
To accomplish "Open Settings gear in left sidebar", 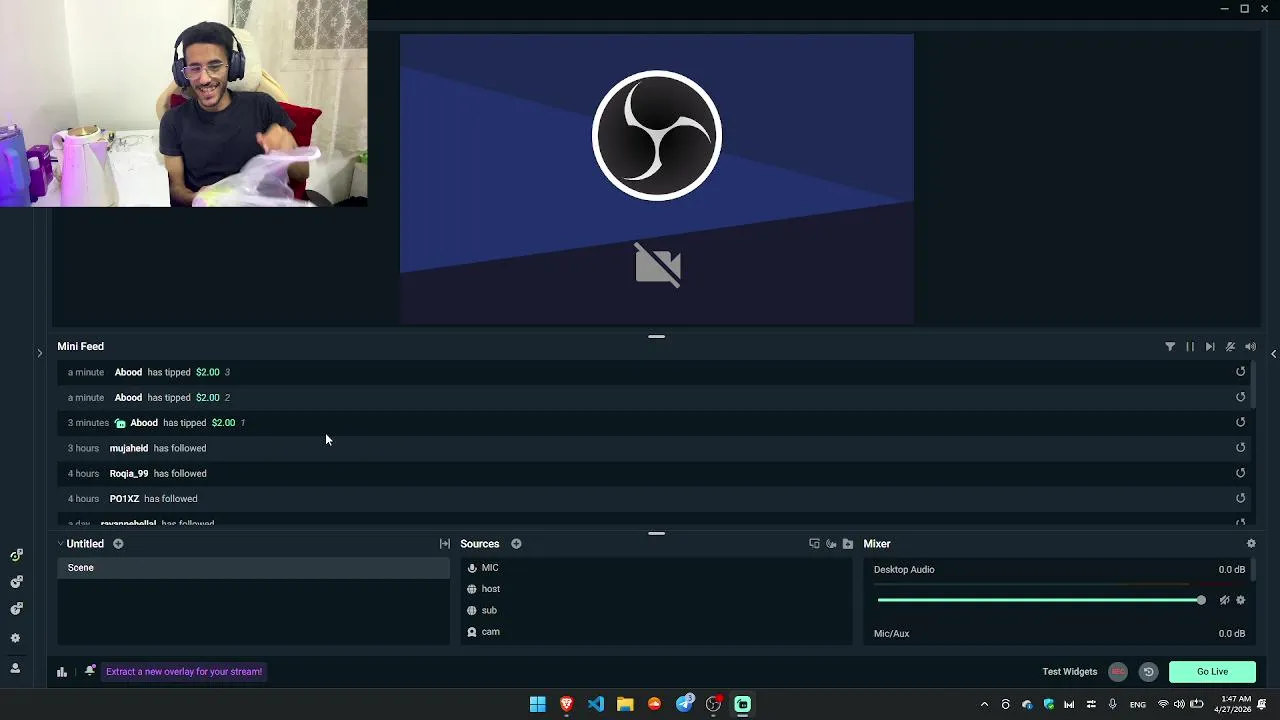I will (15, 638).
